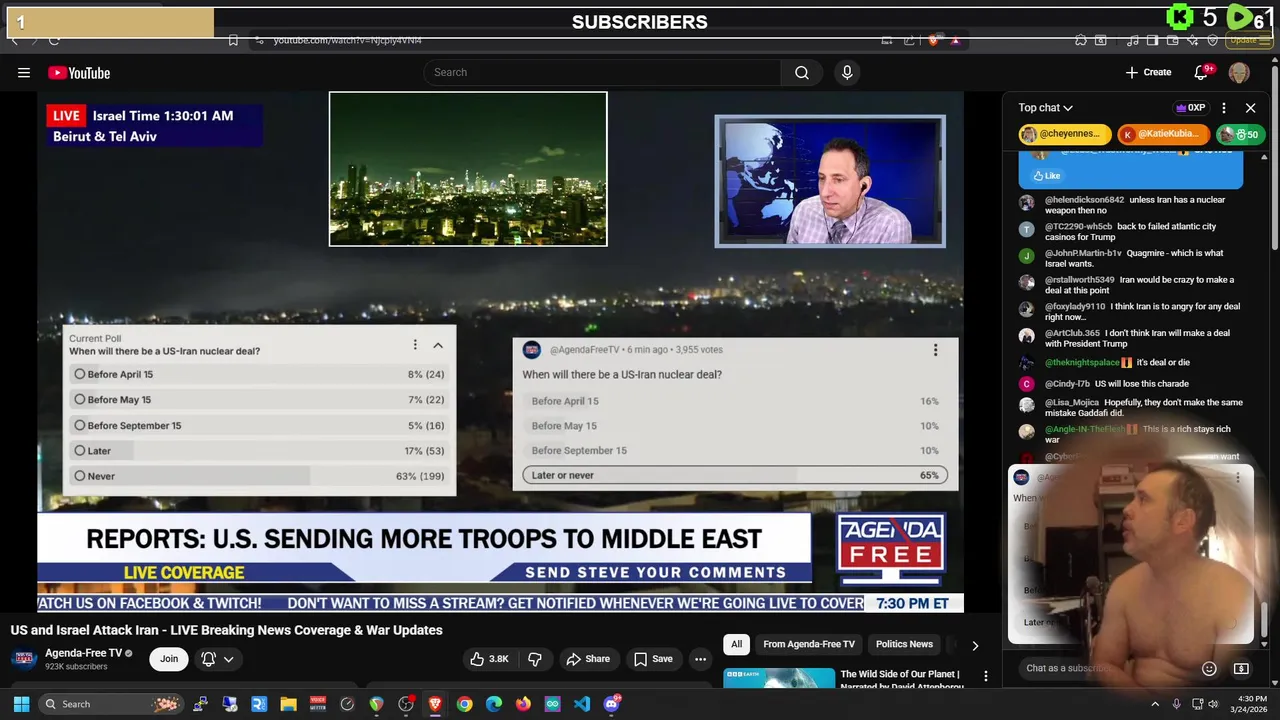Open Current Poll three-dot options
The image size is (1280, 720).
click(x=415, y=345)
